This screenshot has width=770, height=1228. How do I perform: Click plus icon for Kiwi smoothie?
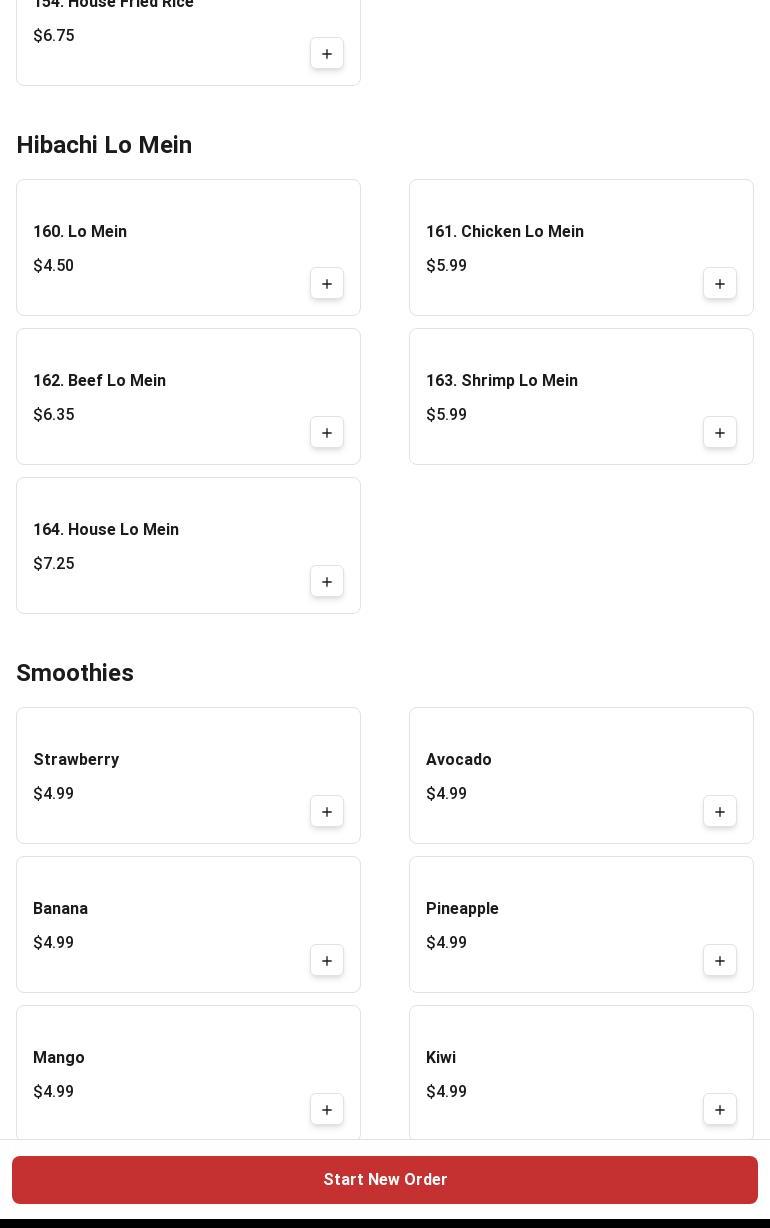[720, 1110]
